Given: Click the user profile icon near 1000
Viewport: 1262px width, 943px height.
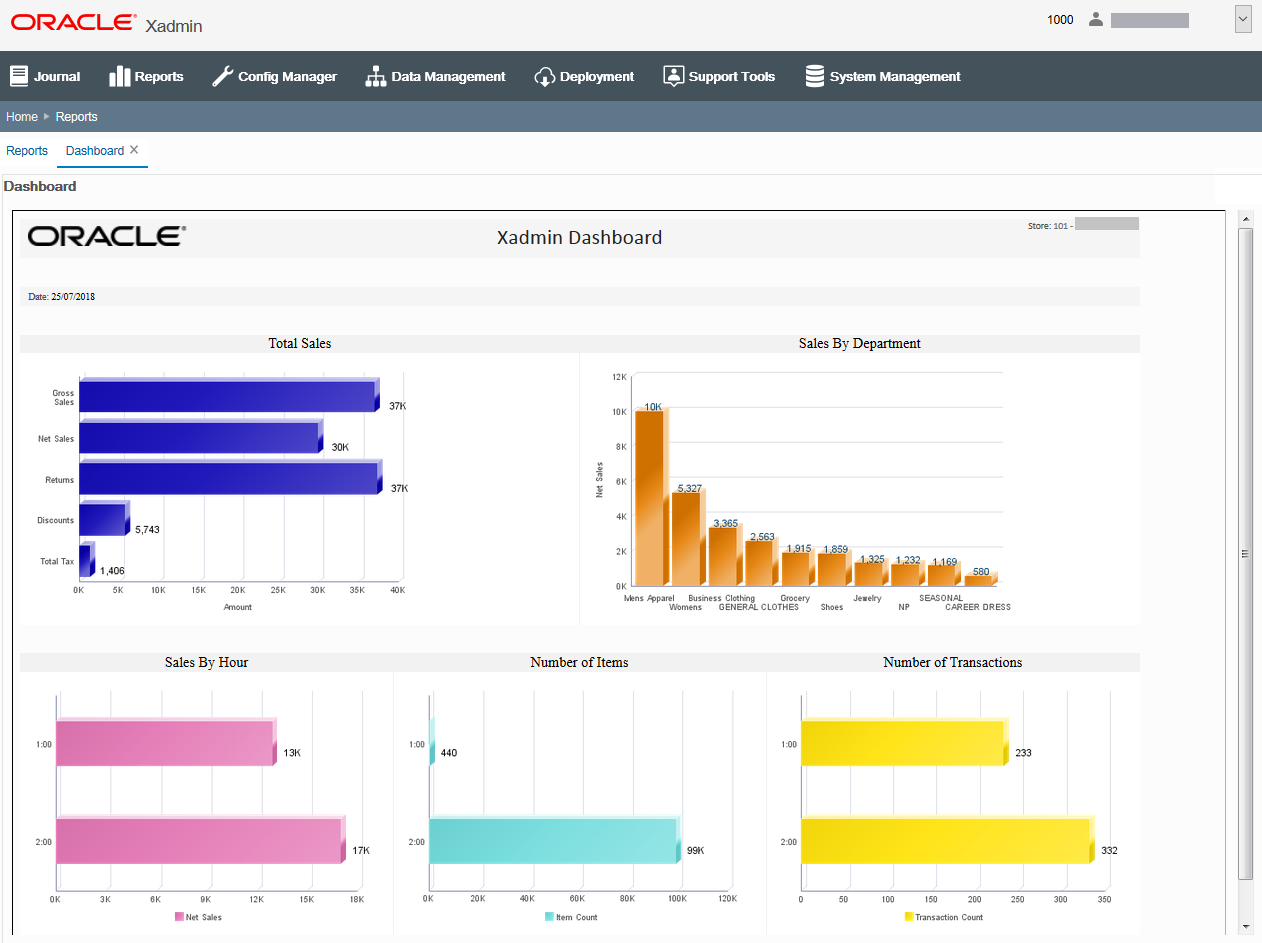Looking at the screenshot, I should [x=1095, y=19].
